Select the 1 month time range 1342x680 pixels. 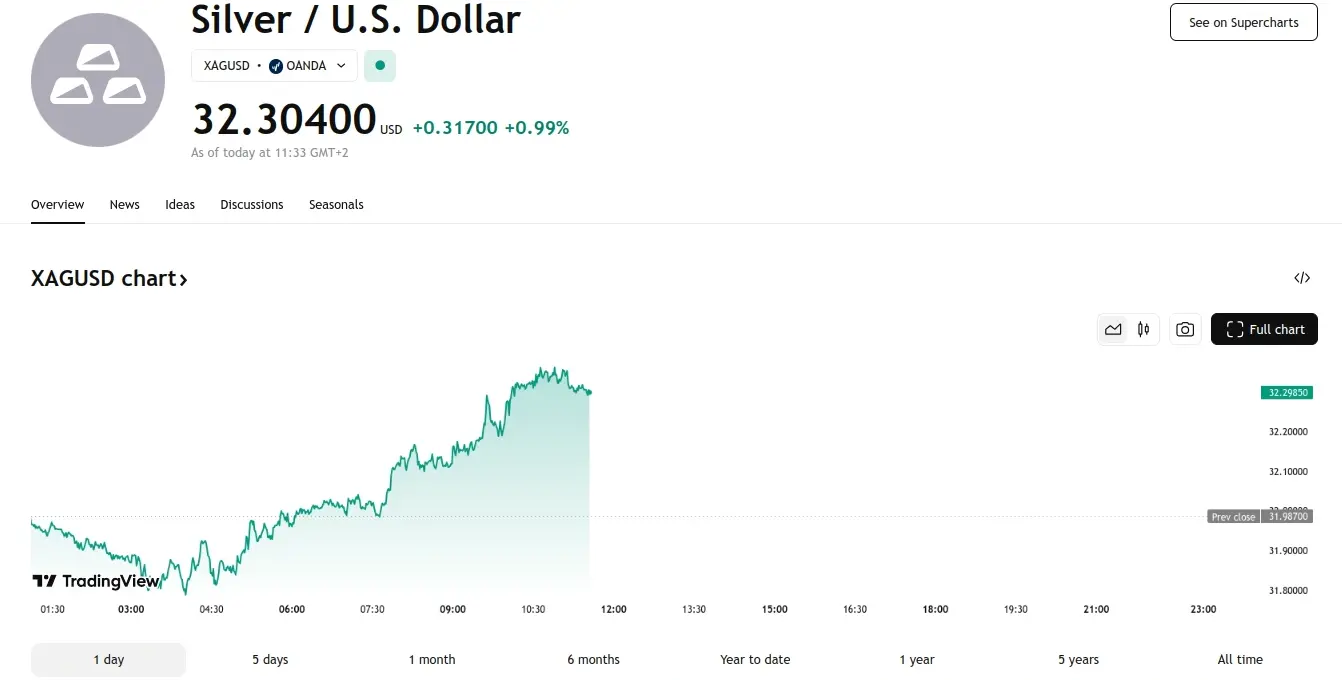click(432, 660)
